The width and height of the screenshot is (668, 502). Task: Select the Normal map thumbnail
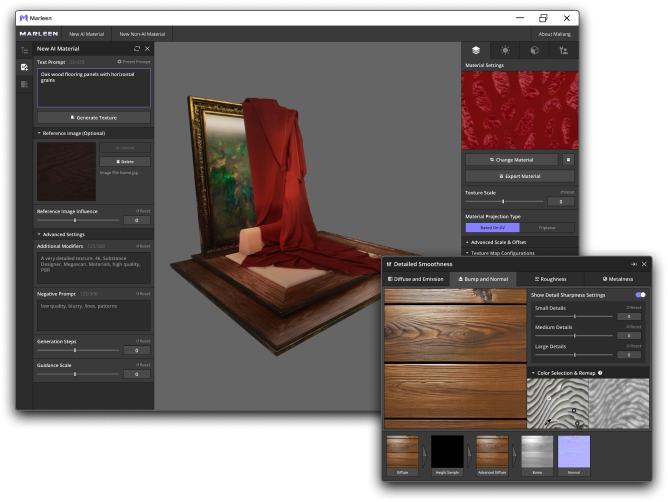coord(574,455)
